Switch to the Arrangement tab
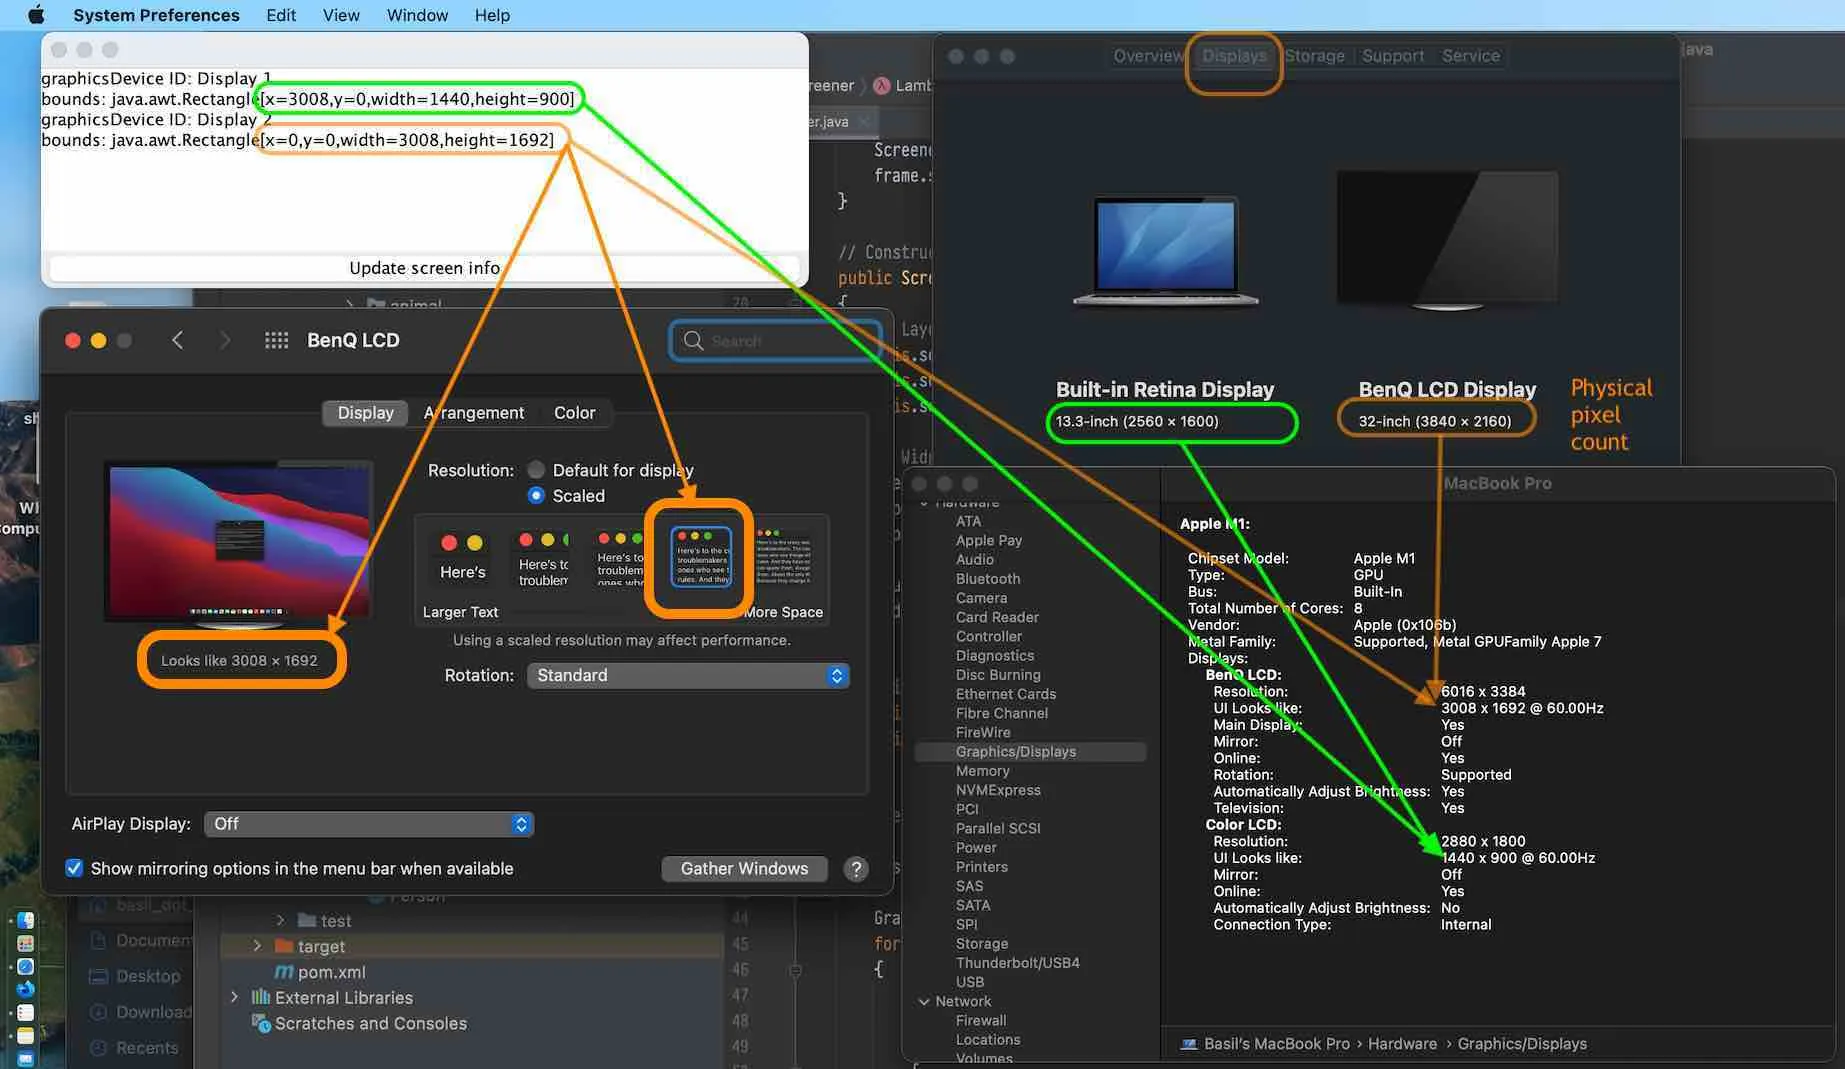 point(474,413)
